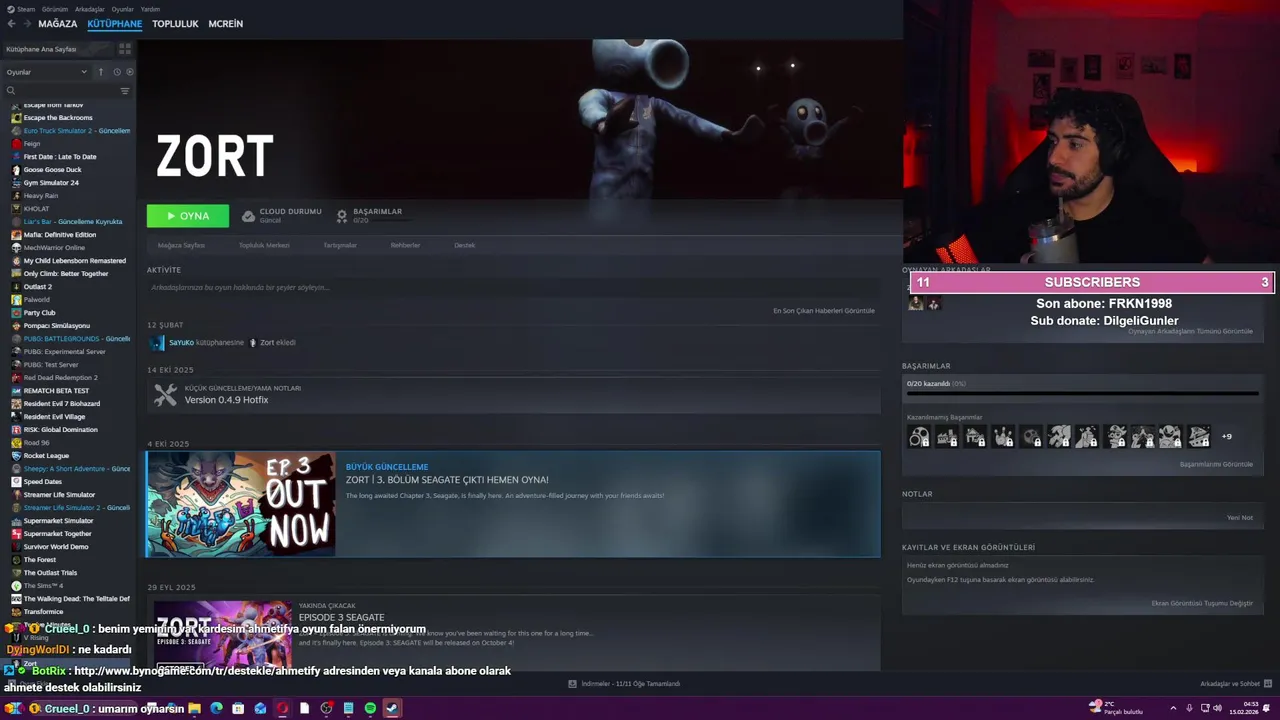Click the +9 more achievements indicator
Screen dimensions: 1280x720
[x=1227, y=436]
